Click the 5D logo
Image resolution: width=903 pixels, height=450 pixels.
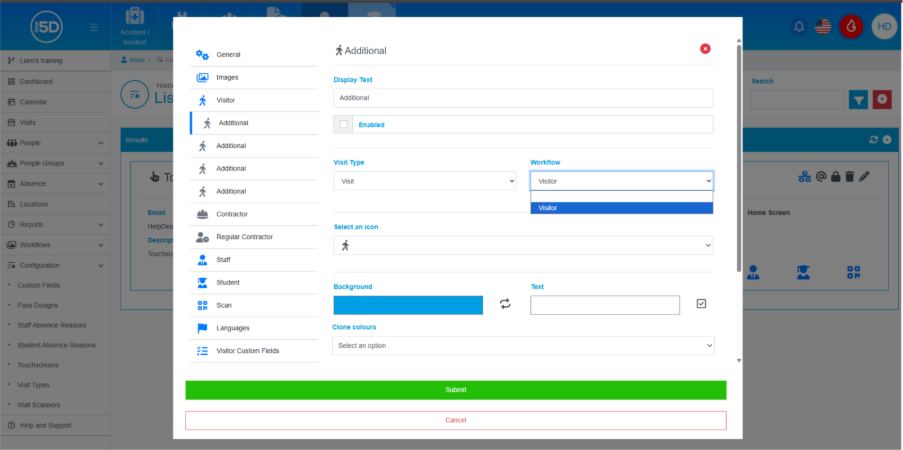[46, 27]
